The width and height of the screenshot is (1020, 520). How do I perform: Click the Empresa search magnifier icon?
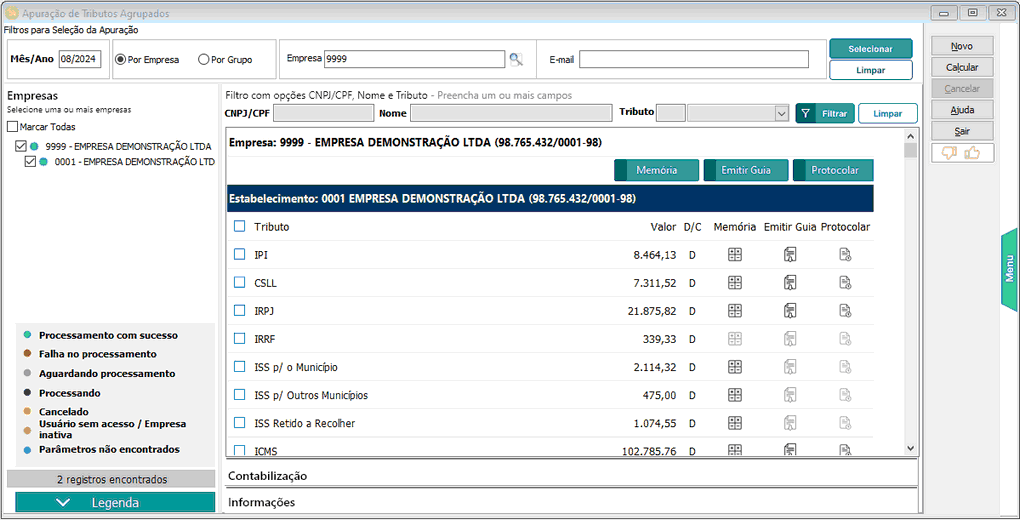pyautogui.click(x=516, y=59)
